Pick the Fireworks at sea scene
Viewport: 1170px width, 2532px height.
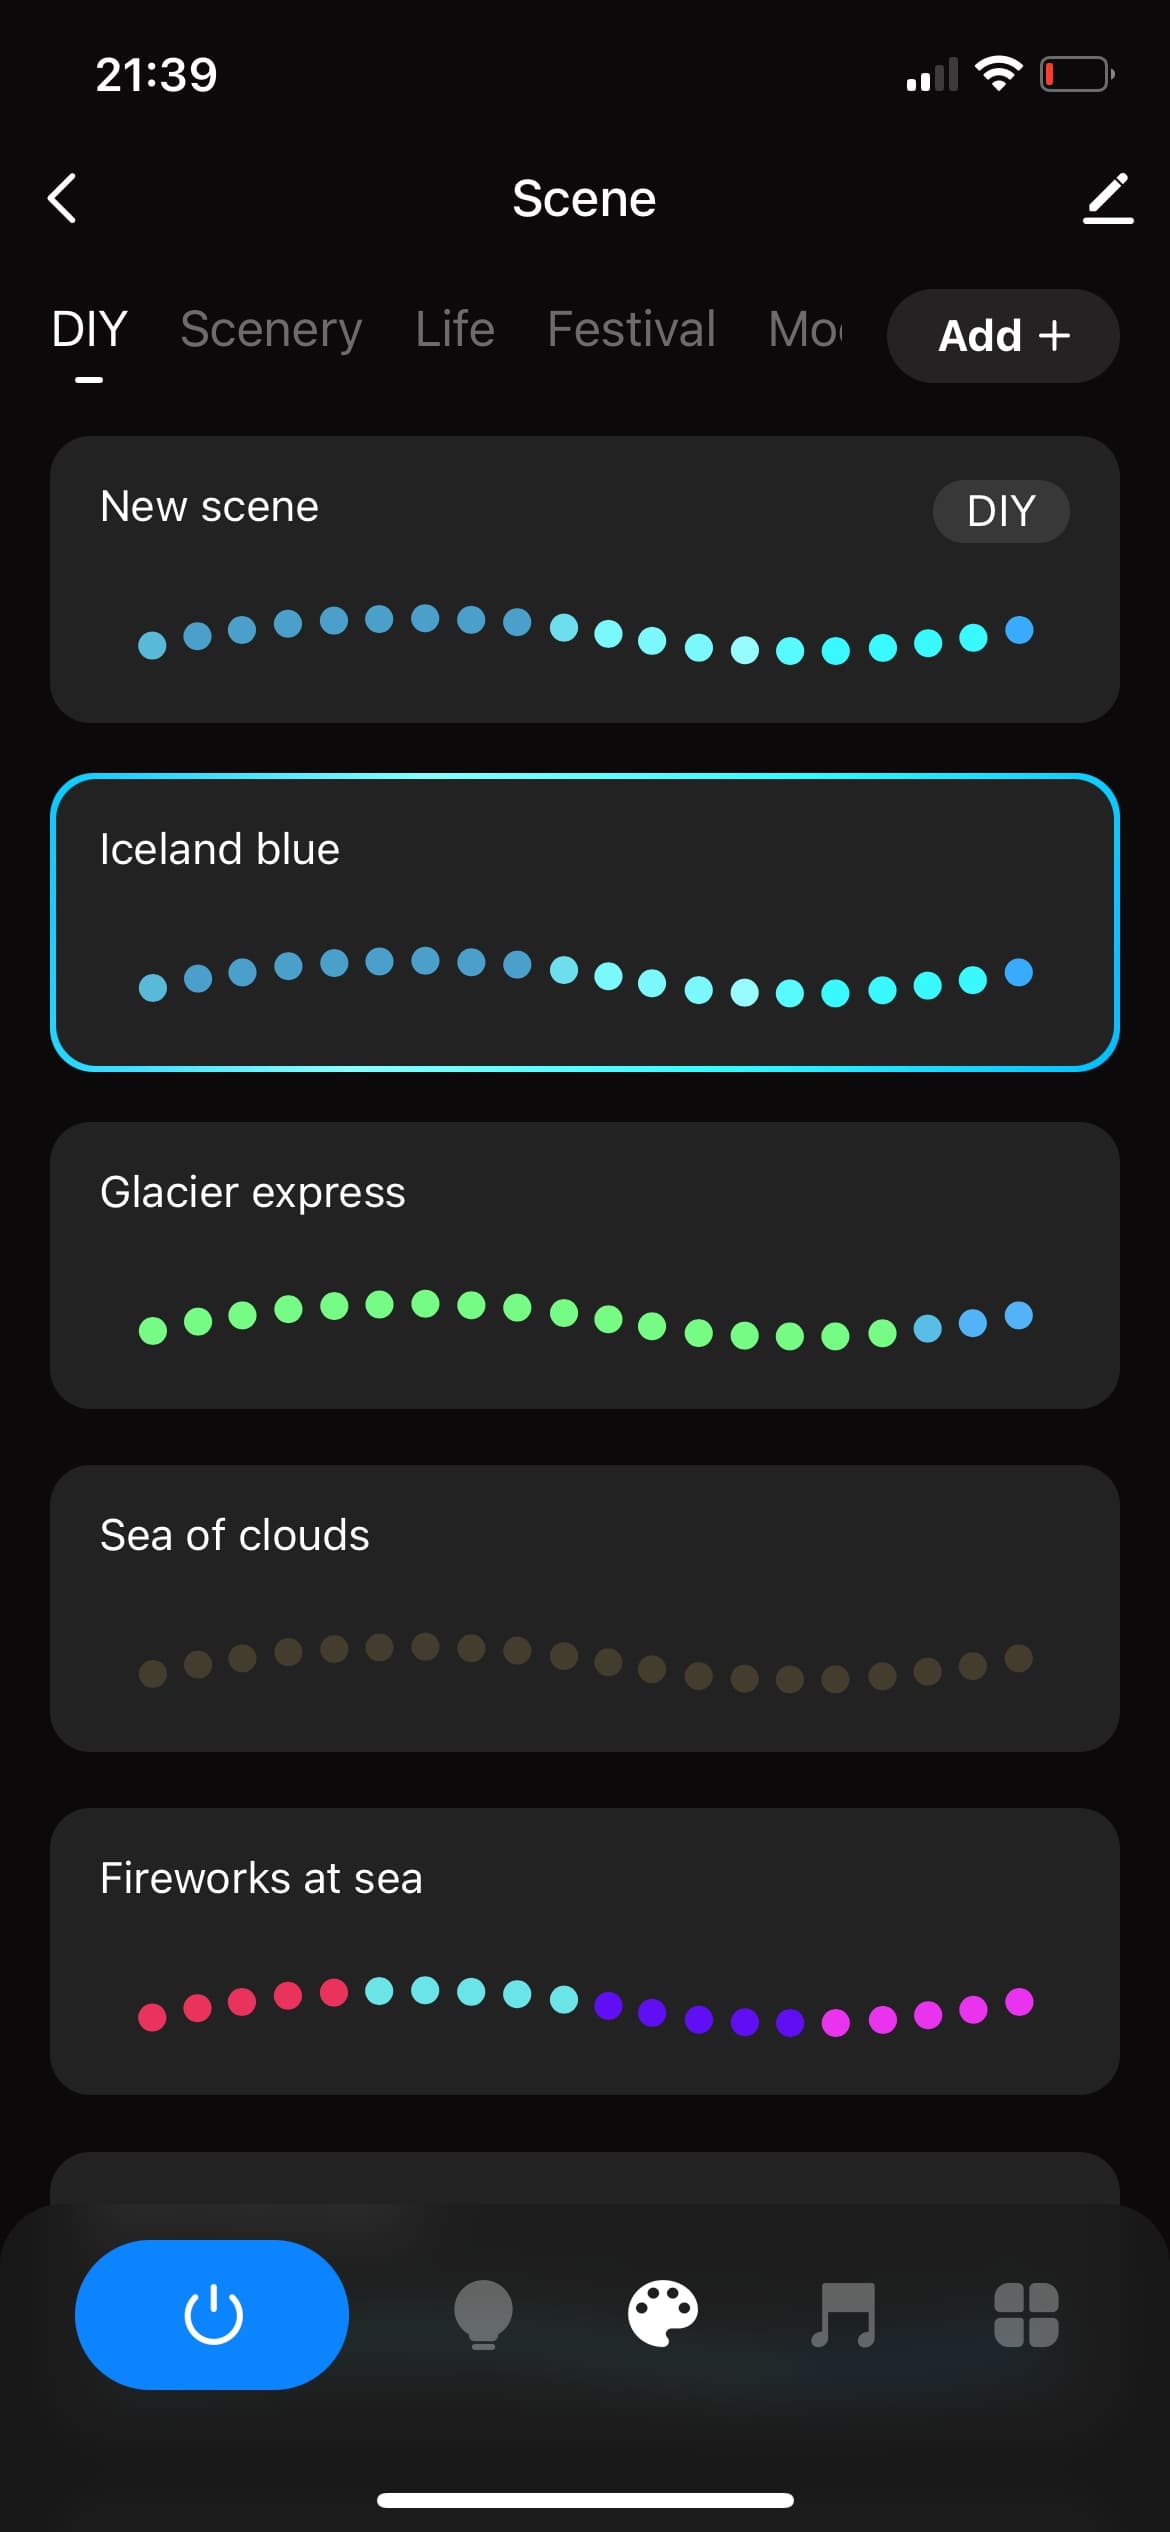coord(585,1951)
